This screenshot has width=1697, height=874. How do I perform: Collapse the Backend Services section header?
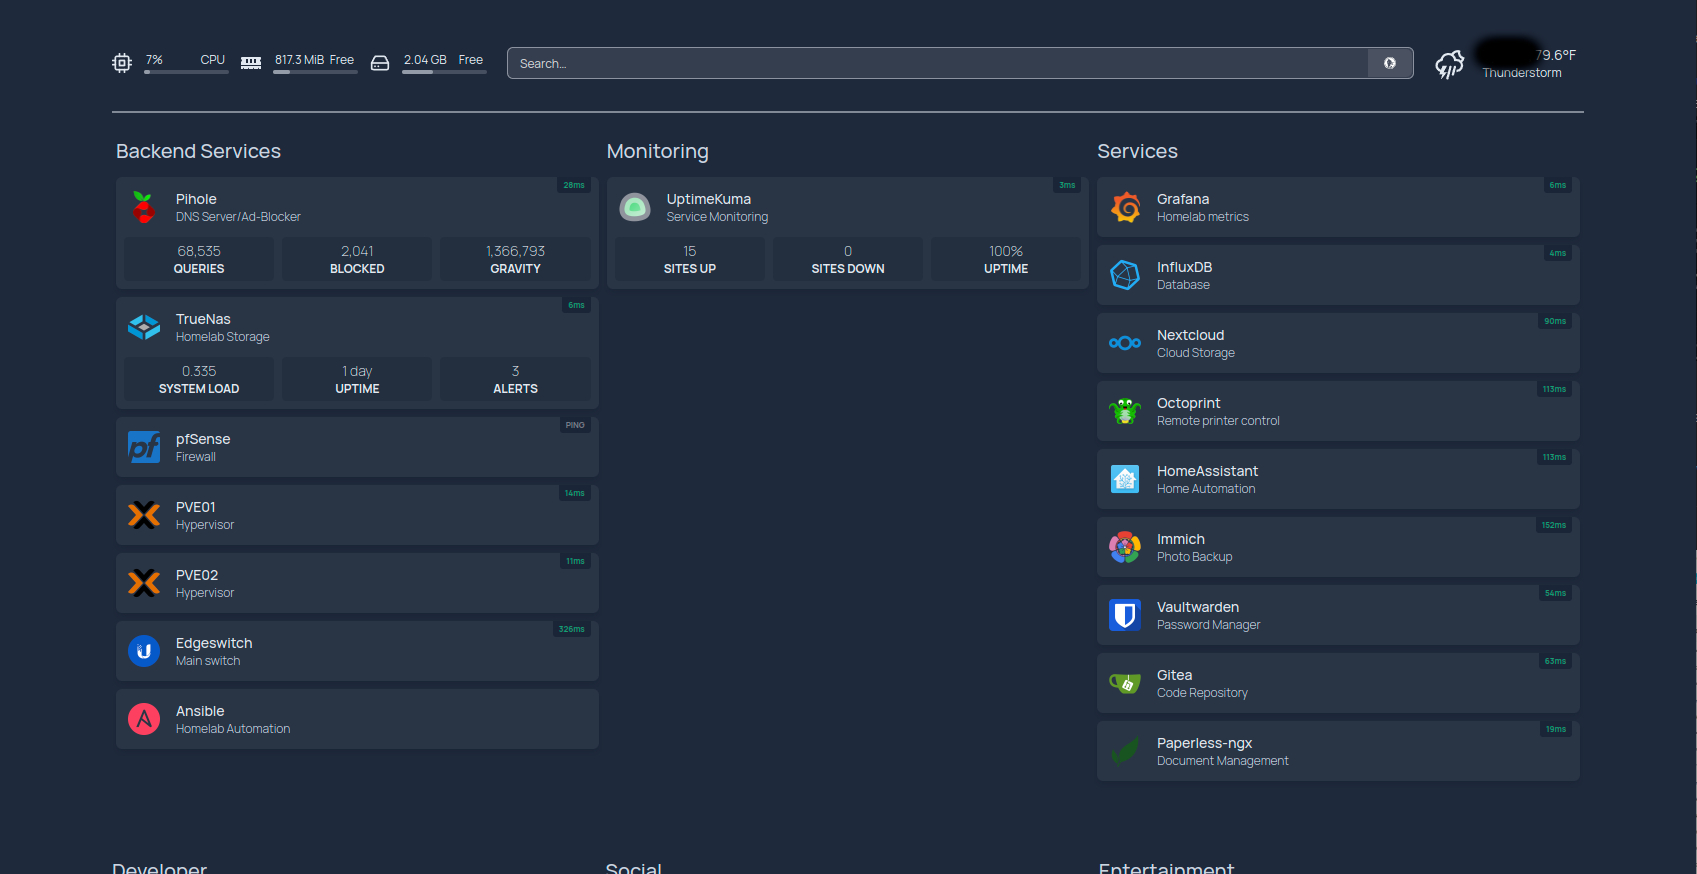198,151
